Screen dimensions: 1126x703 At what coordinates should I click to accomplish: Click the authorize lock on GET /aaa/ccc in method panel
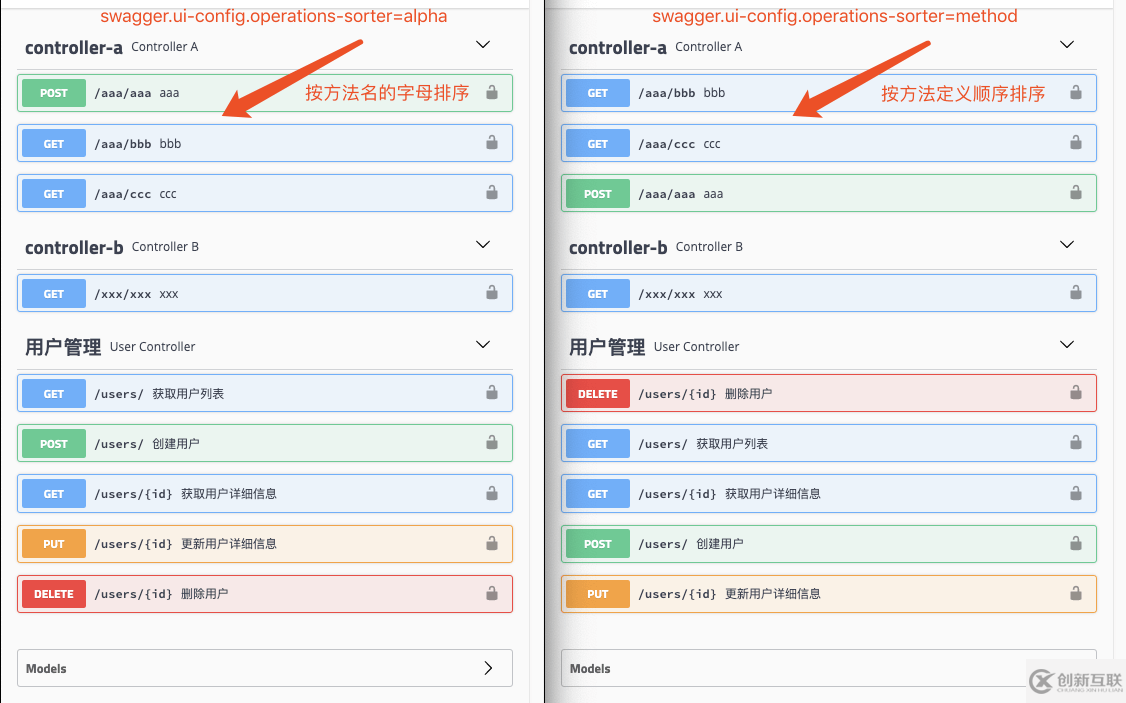click(x=1075, y=142)
